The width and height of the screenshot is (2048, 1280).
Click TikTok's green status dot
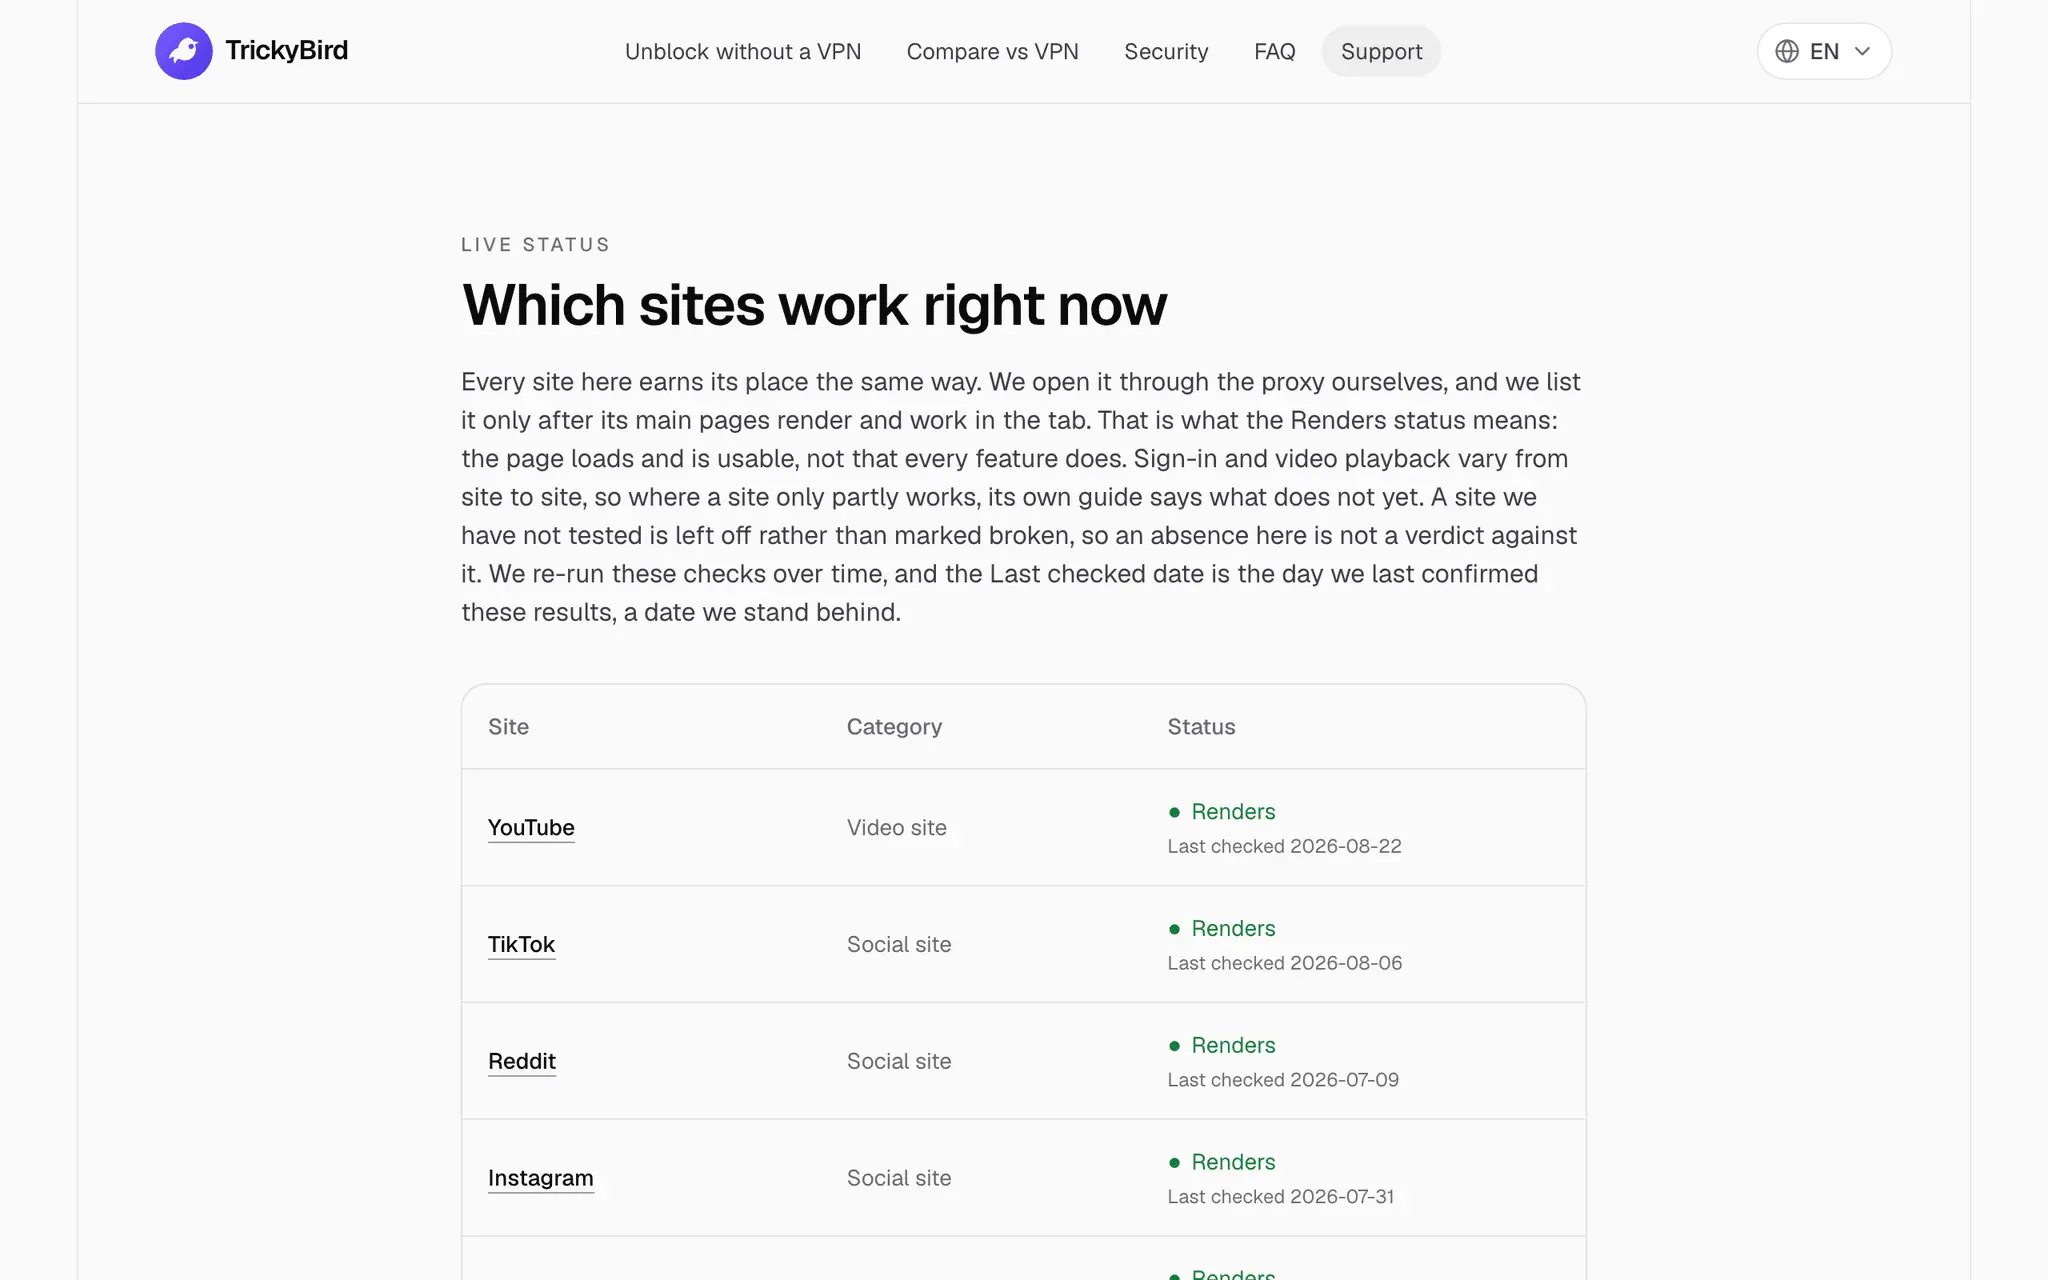coord(1175,929)
